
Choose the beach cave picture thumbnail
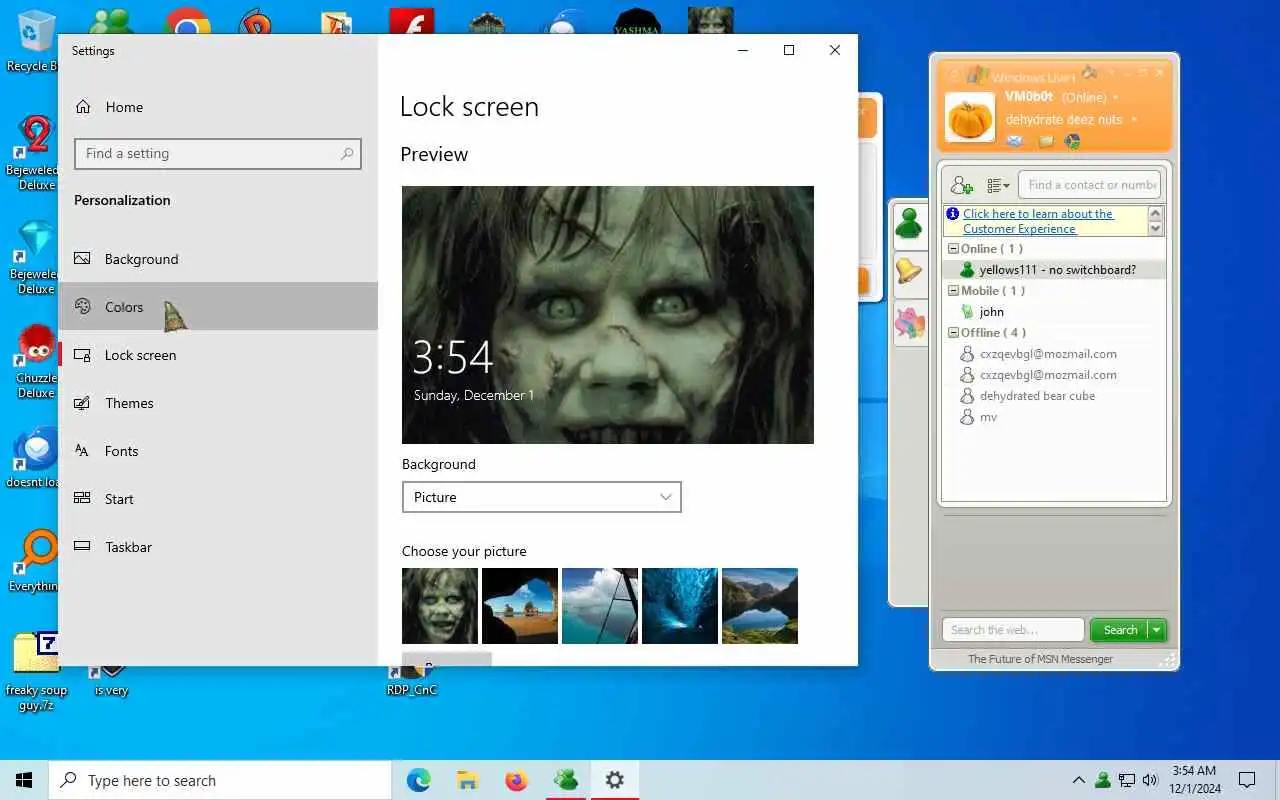pyautogui.click(x=520, y=606)
